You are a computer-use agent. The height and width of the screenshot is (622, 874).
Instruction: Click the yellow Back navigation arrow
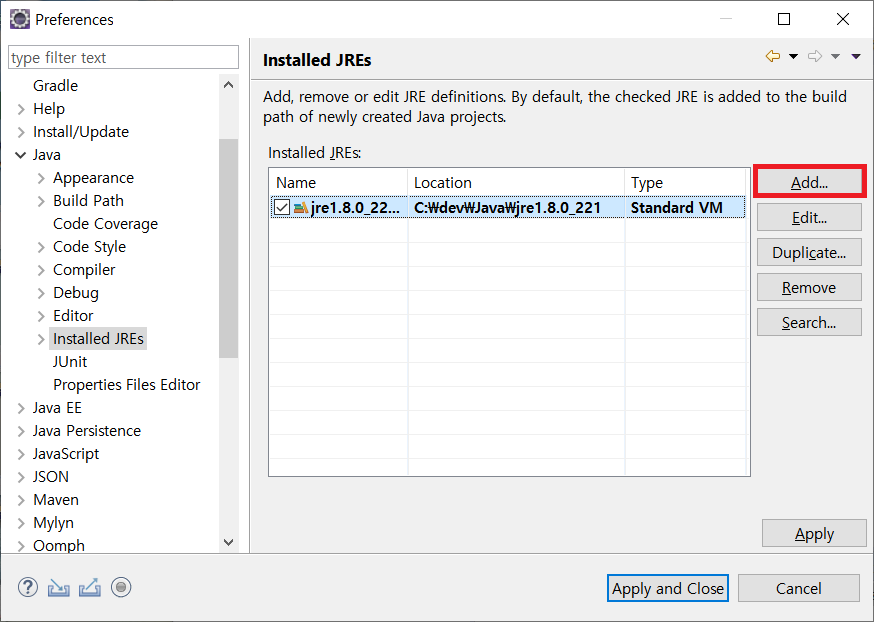[773, 56]
